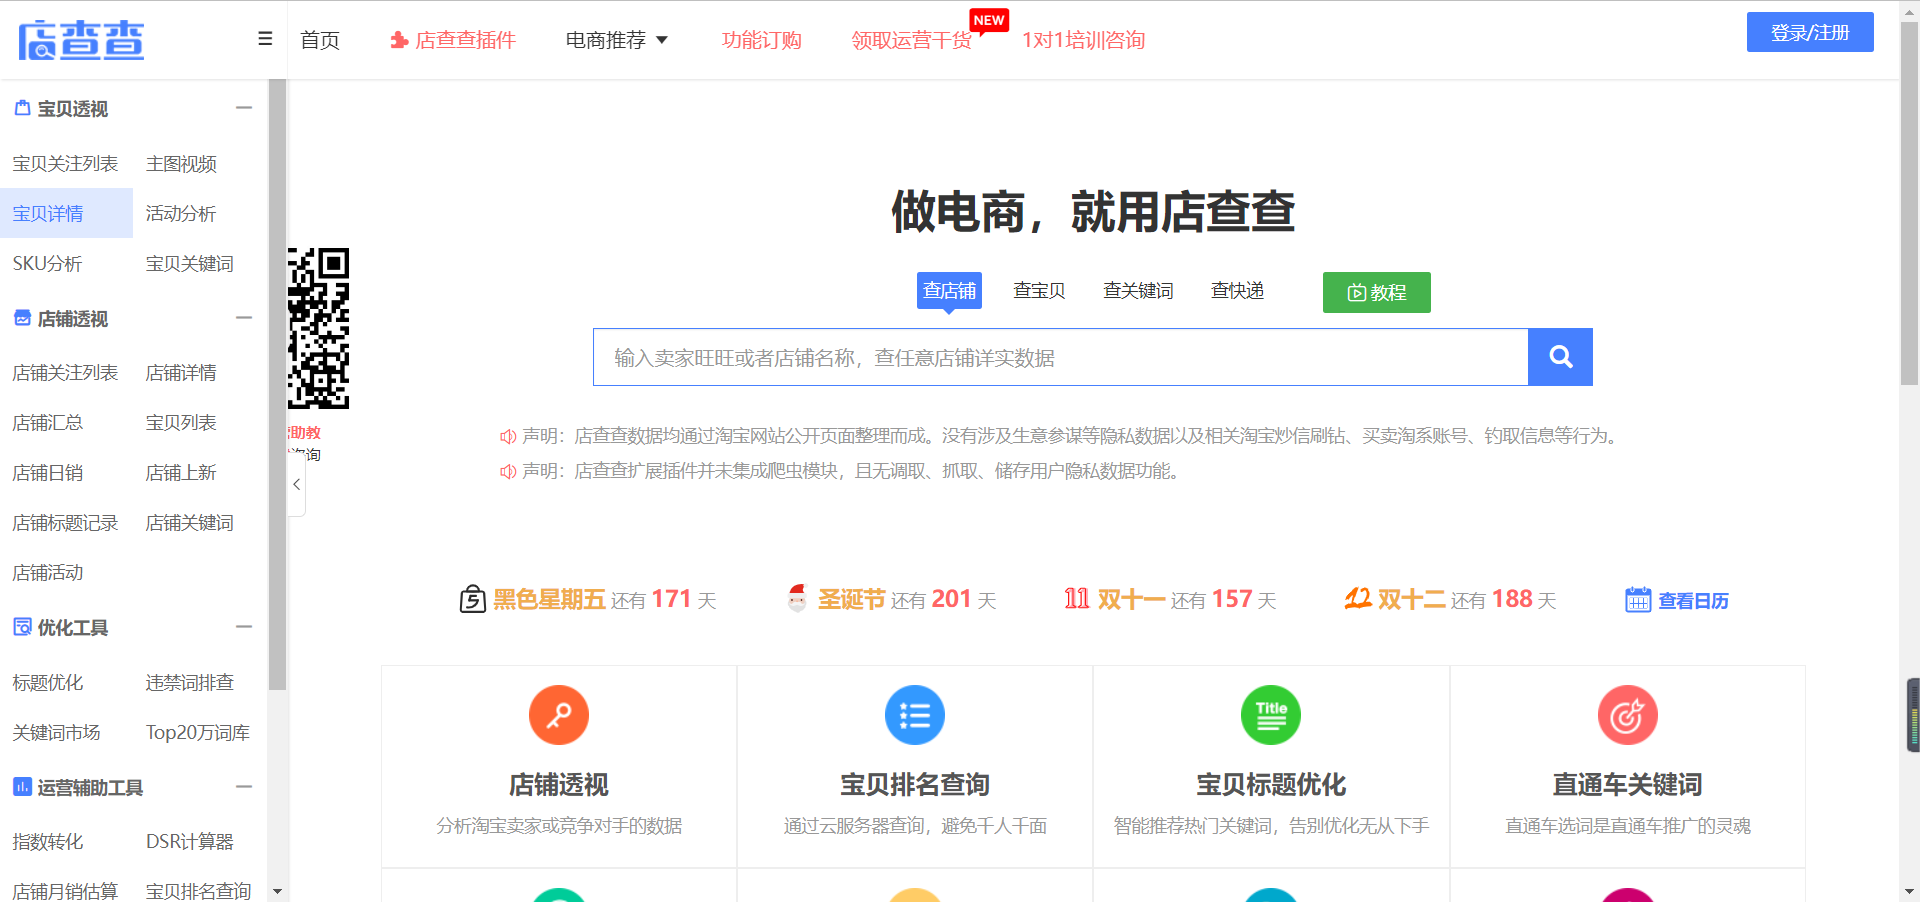Collapse the 运营辅助工具 section

point(244,787)
